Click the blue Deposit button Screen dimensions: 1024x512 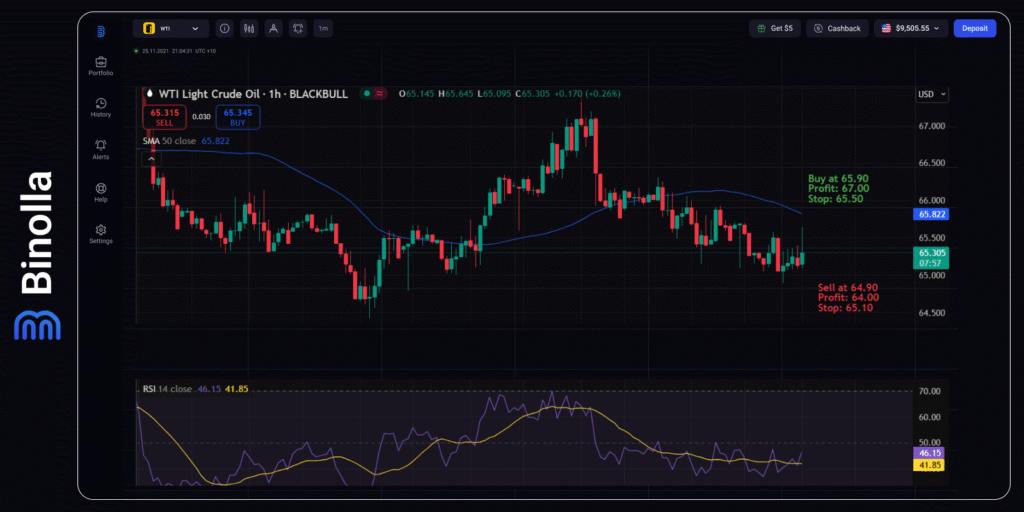pyautogui.click(x=974, y=29)
